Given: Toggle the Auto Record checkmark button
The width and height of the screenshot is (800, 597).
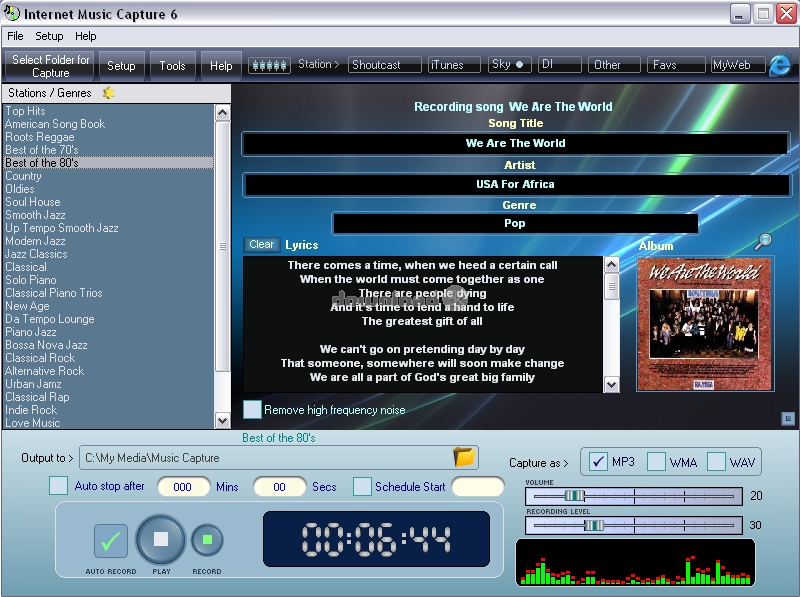Looking at the screenshot, I should point(111,541).
